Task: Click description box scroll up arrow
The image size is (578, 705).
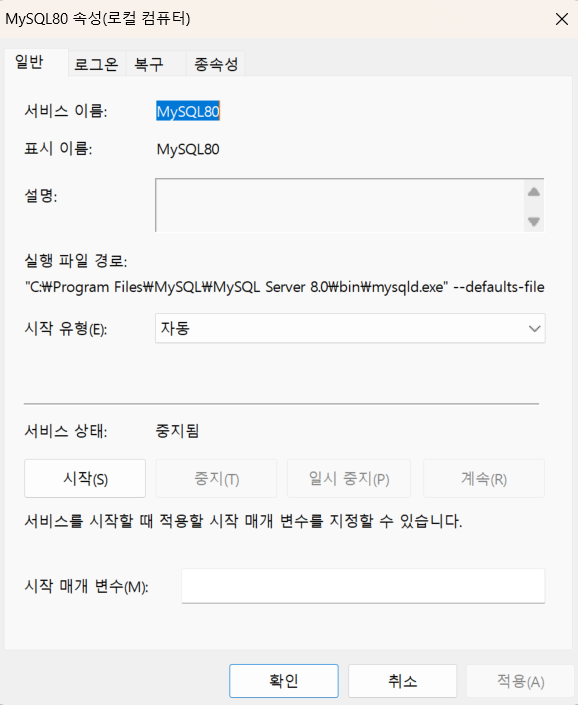Action: coord(534,192)
